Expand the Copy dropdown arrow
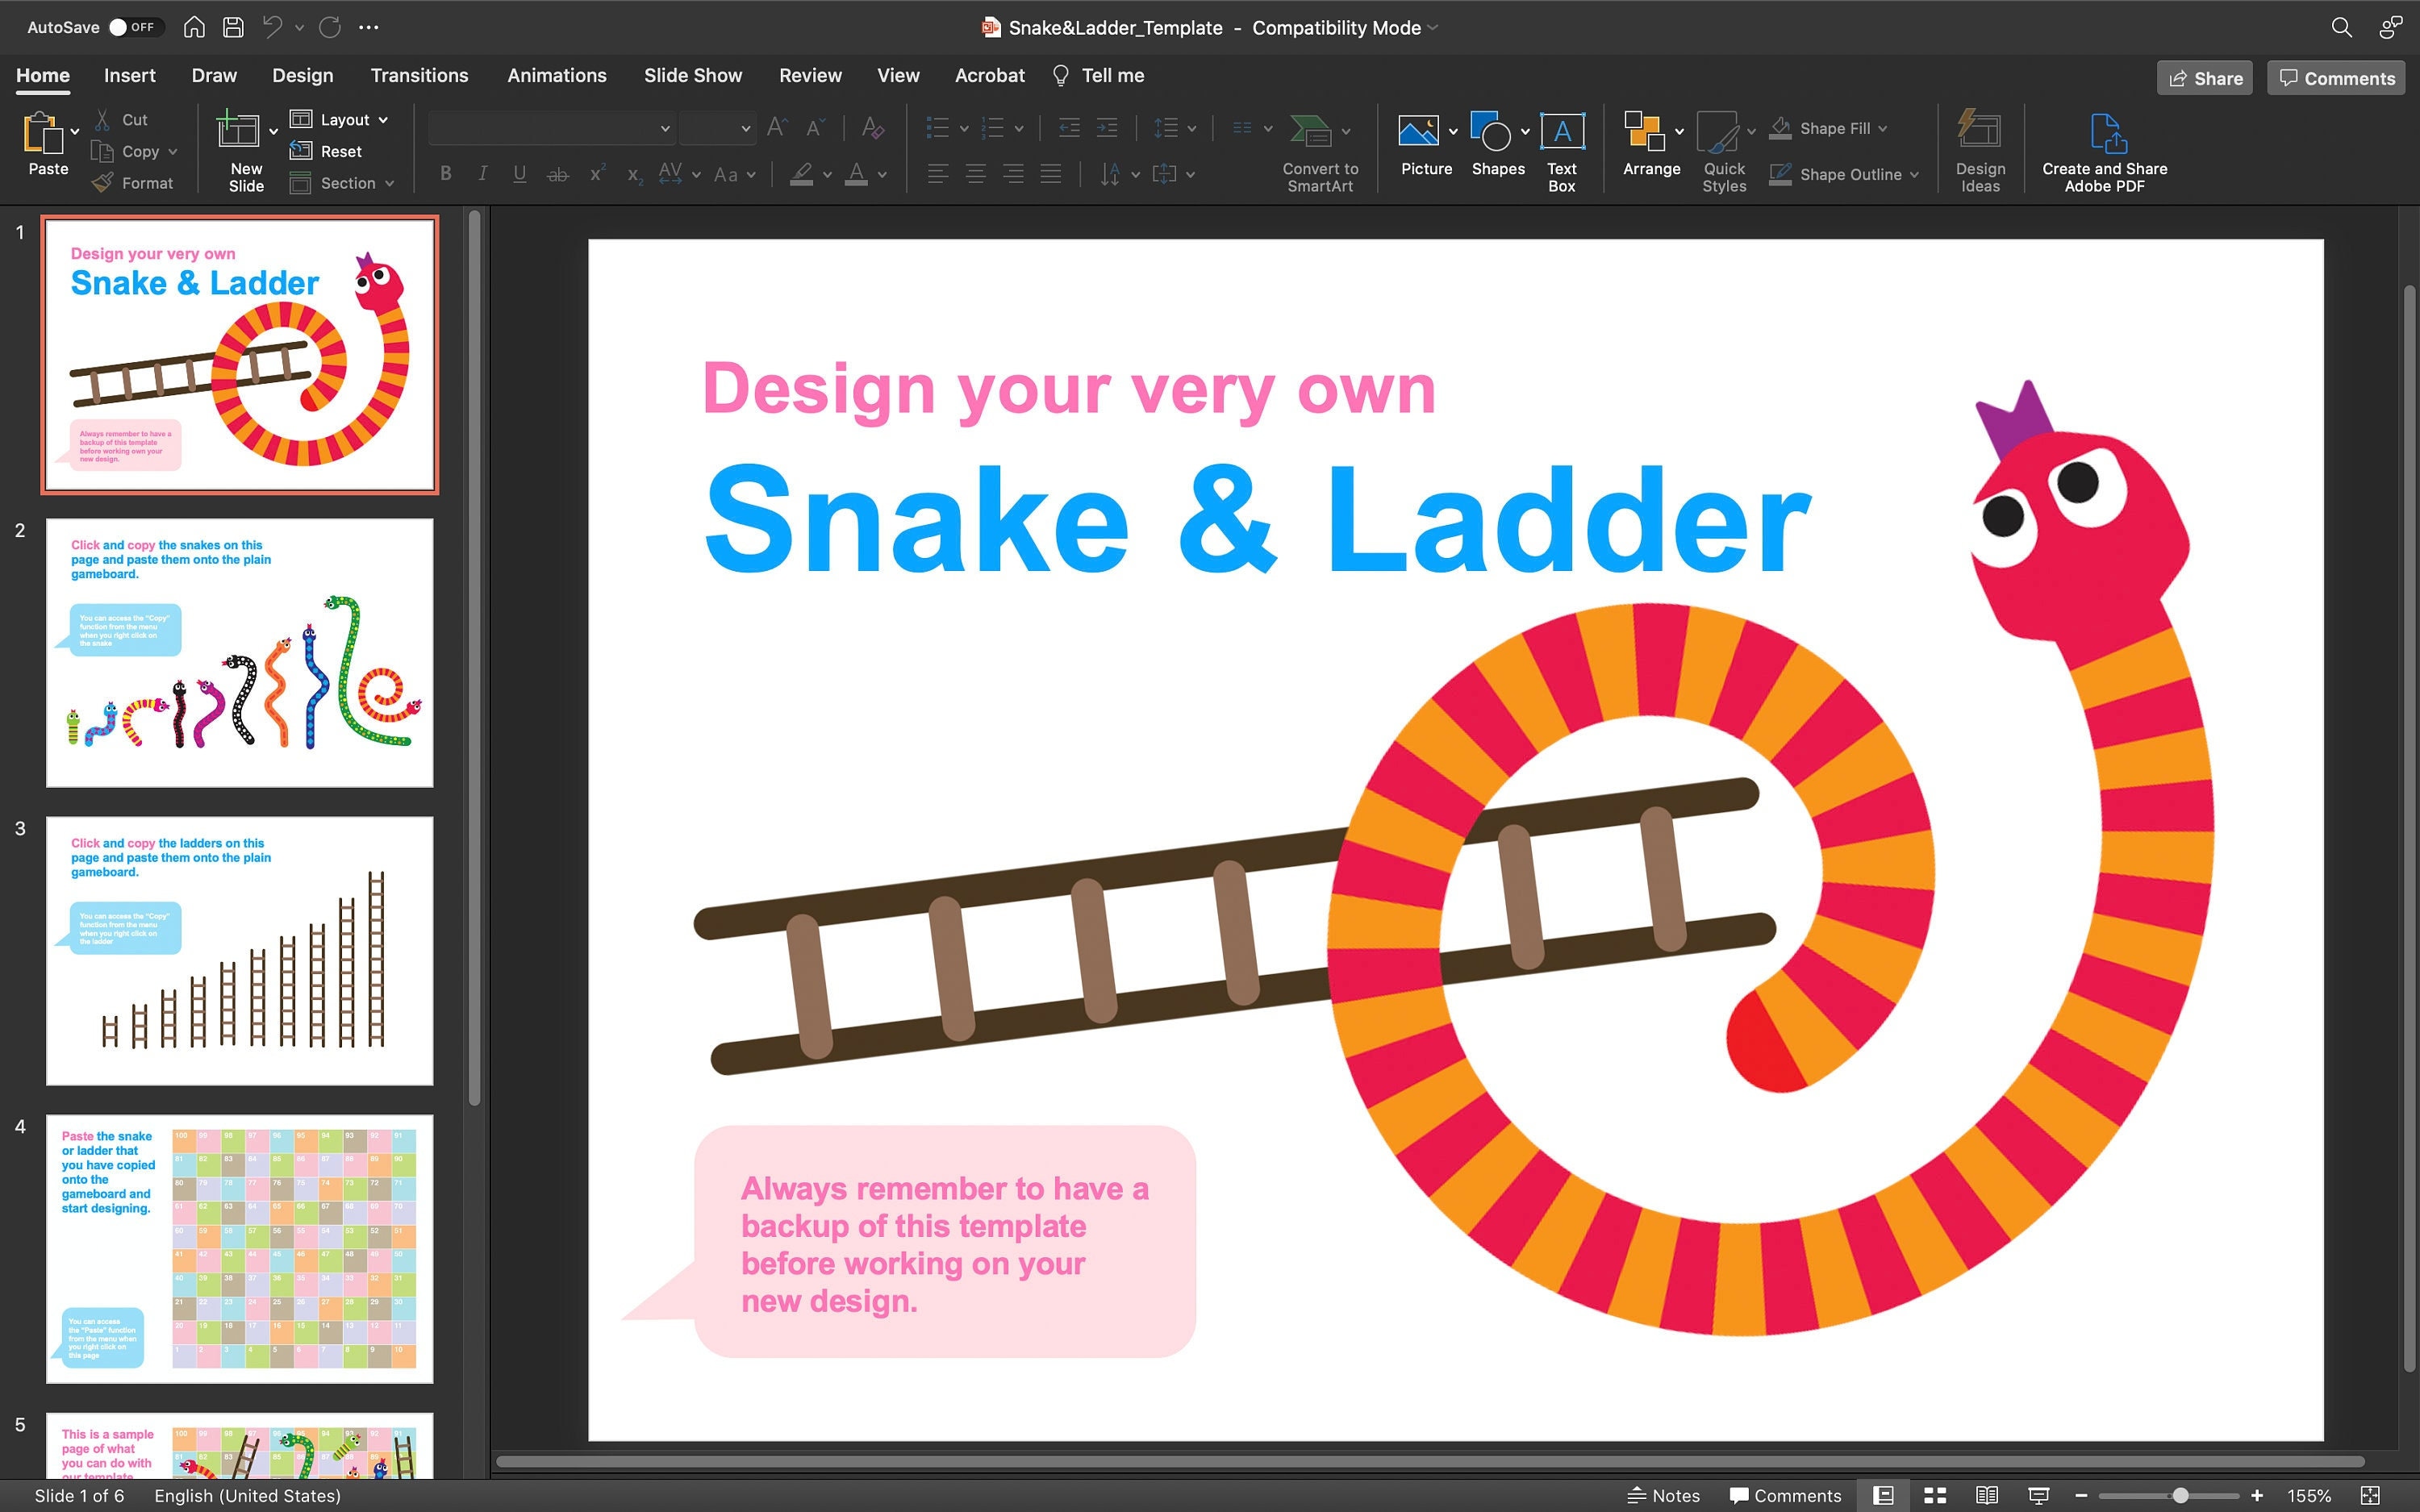 tap(173, 152)
